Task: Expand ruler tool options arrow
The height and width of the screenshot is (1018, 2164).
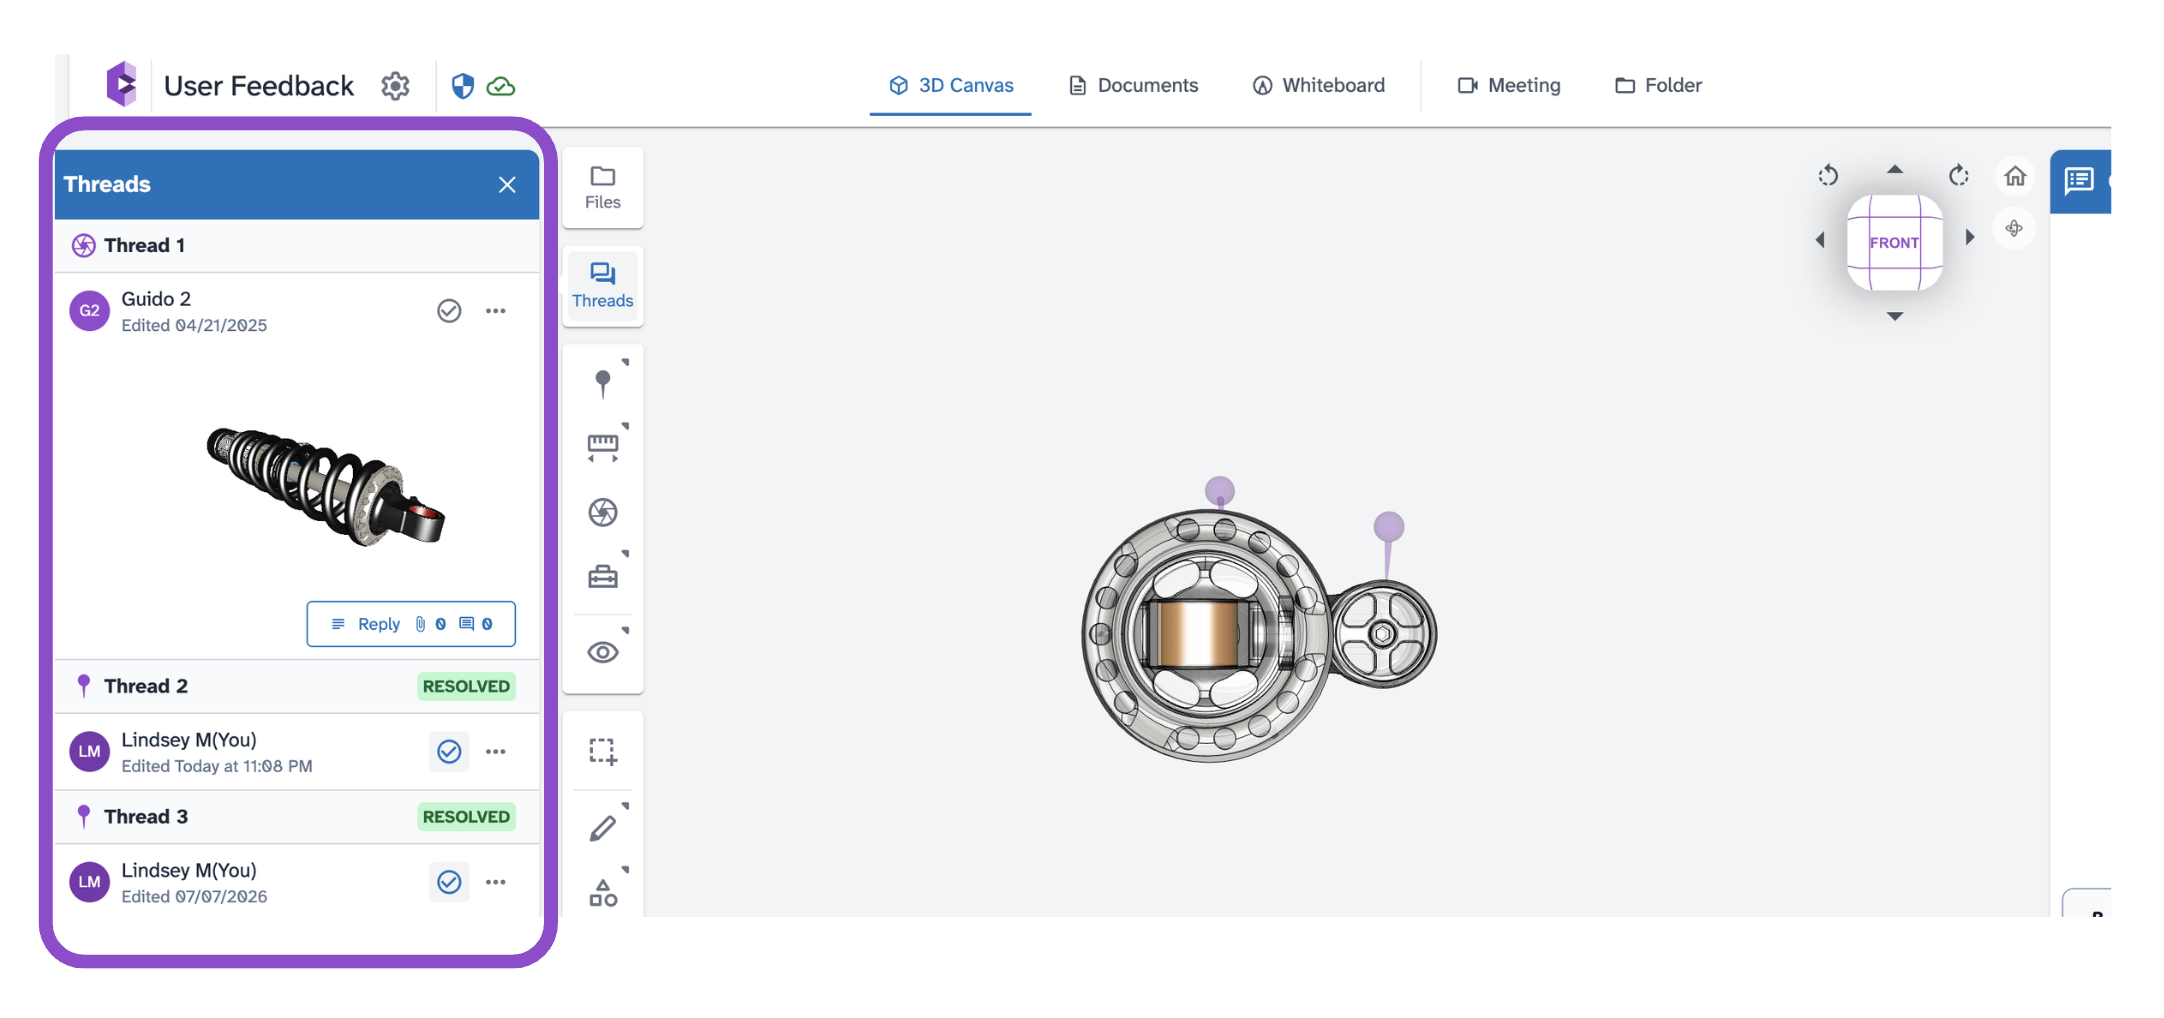Action: [x=626, y=426]
